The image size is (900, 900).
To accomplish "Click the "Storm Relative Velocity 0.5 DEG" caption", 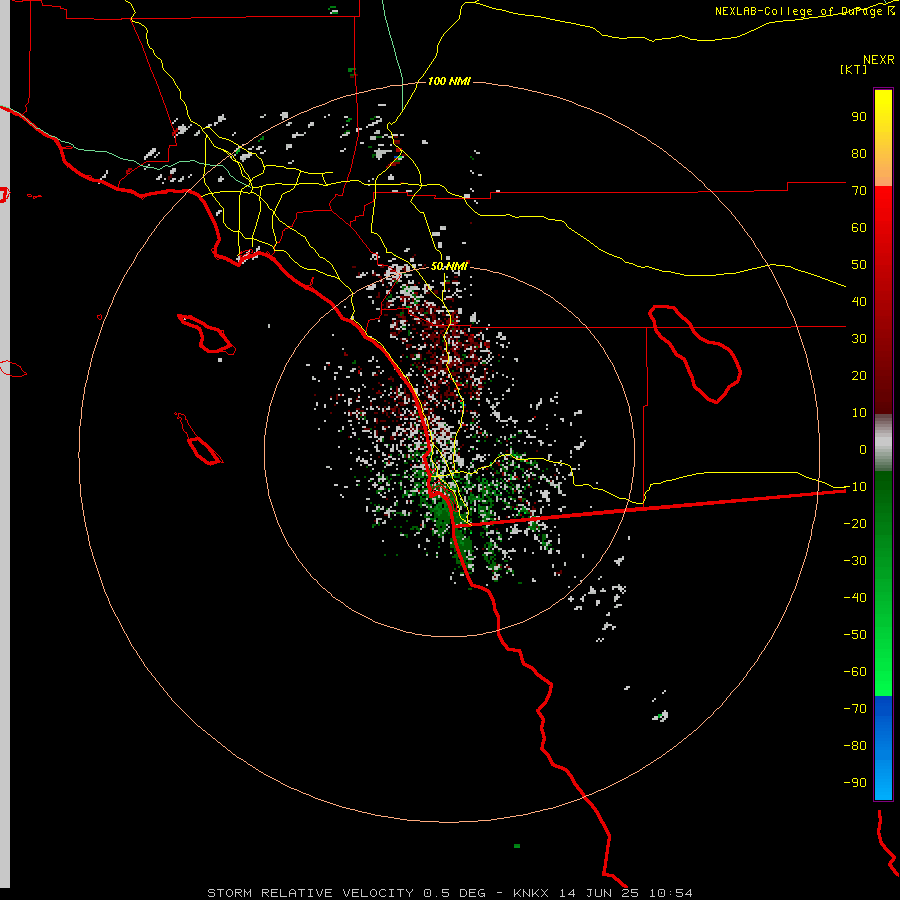I will tap(346, 893).
